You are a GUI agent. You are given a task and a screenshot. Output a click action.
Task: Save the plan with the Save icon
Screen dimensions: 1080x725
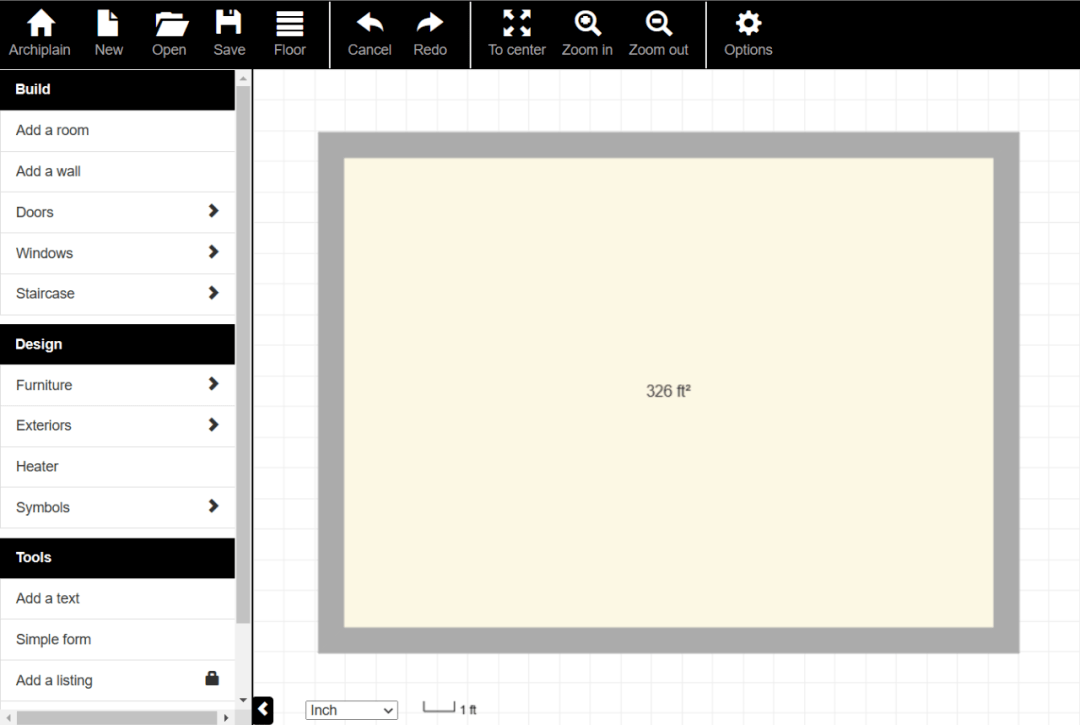pyautogui.click(x=229, y=33)
